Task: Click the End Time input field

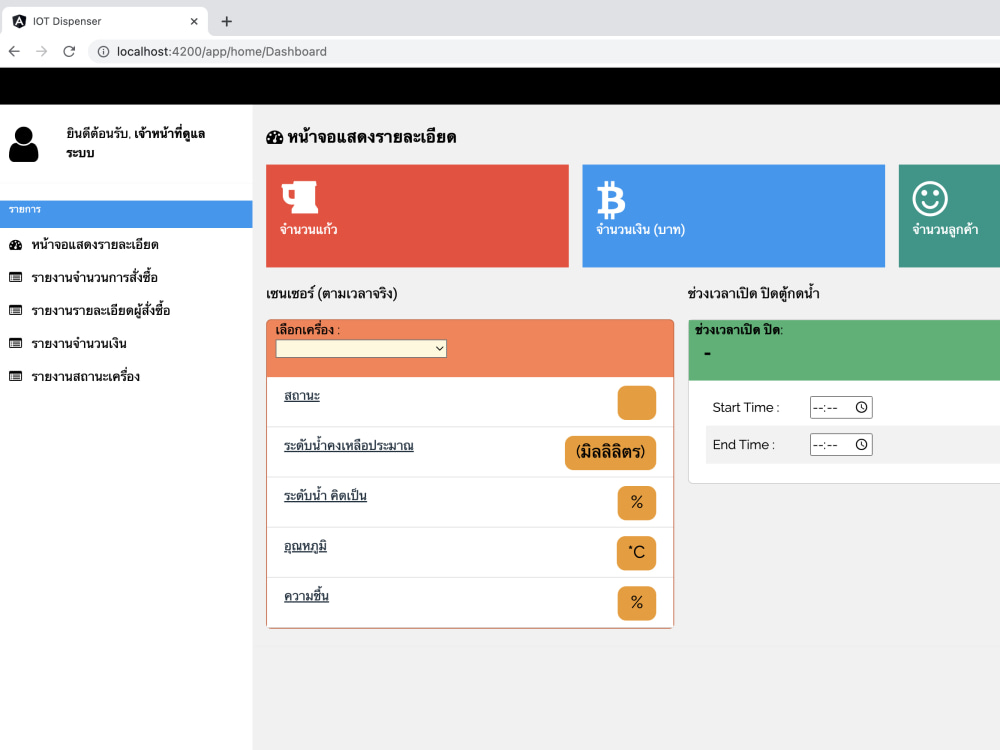Action: 841,445
